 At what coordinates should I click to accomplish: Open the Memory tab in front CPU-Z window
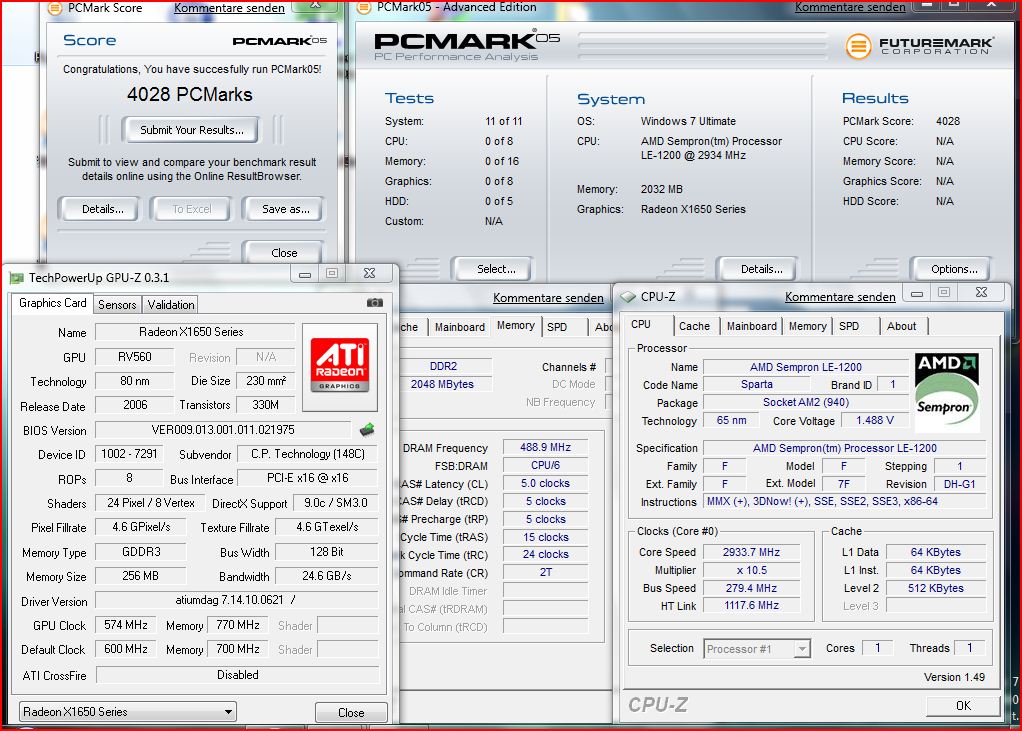(x=808, y=326)
